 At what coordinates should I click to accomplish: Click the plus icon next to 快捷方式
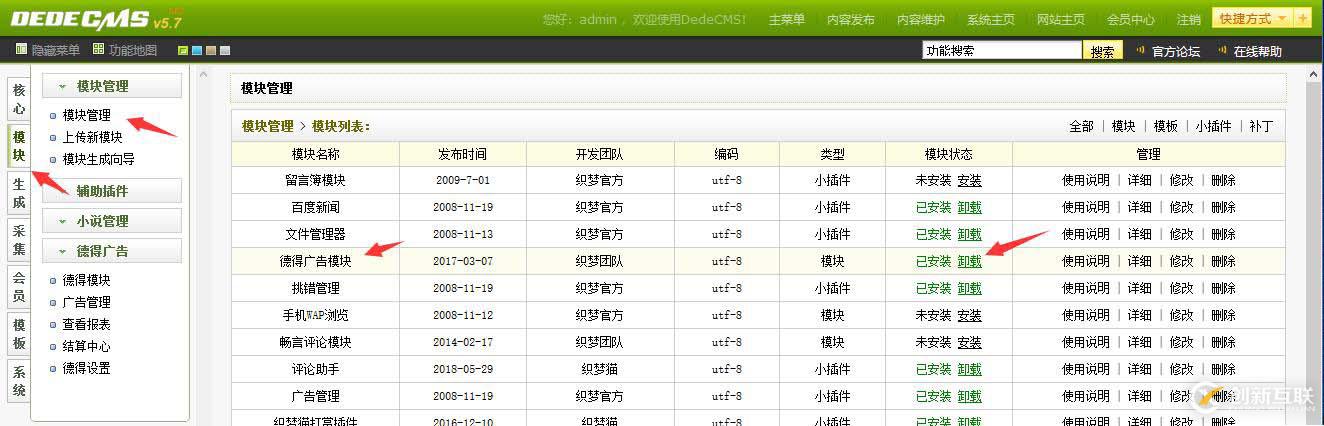click(x=1302, y=18)
